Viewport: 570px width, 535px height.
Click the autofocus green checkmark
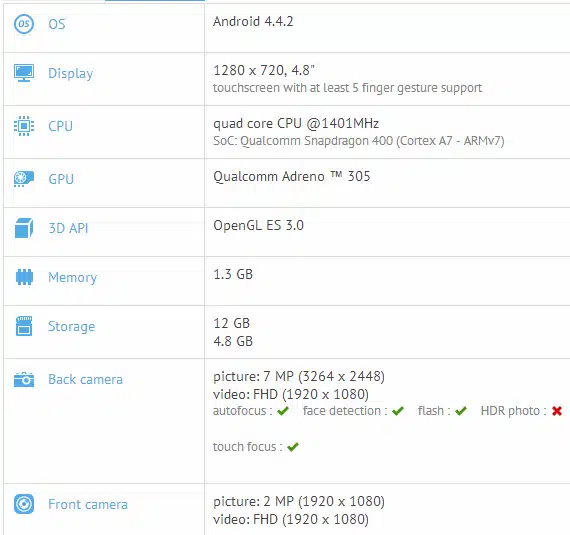pyautogui.click(x=282, y=411)
